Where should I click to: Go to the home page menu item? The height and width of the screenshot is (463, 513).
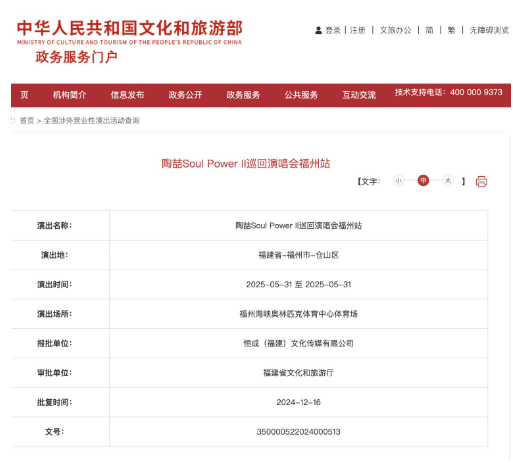pos(24,95)
